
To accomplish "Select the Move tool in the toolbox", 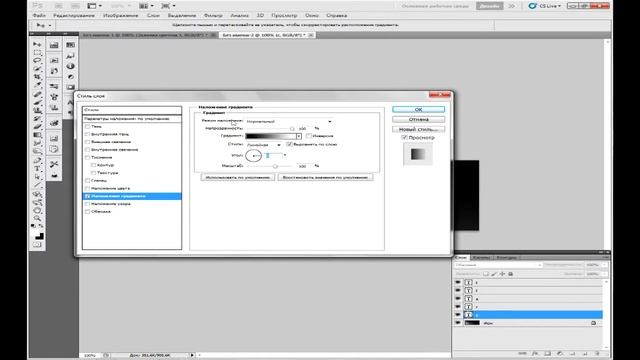I will [37, 44].
